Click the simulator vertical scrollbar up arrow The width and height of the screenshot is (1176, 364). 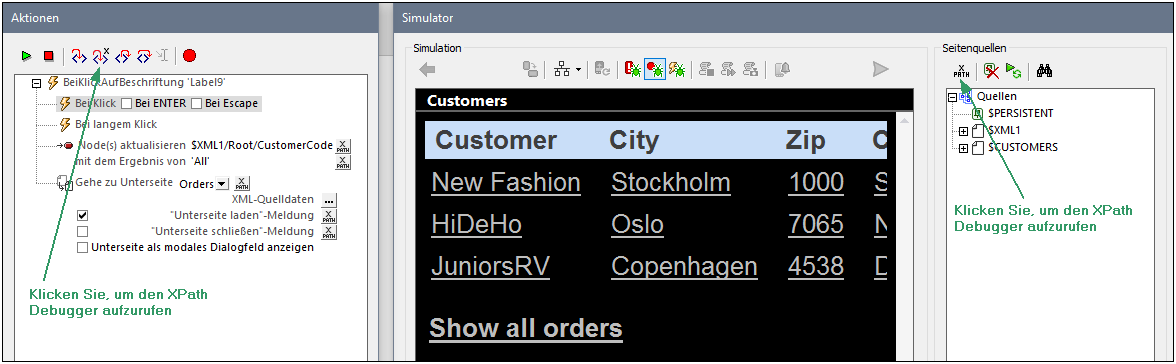click(x=903, y=120)
